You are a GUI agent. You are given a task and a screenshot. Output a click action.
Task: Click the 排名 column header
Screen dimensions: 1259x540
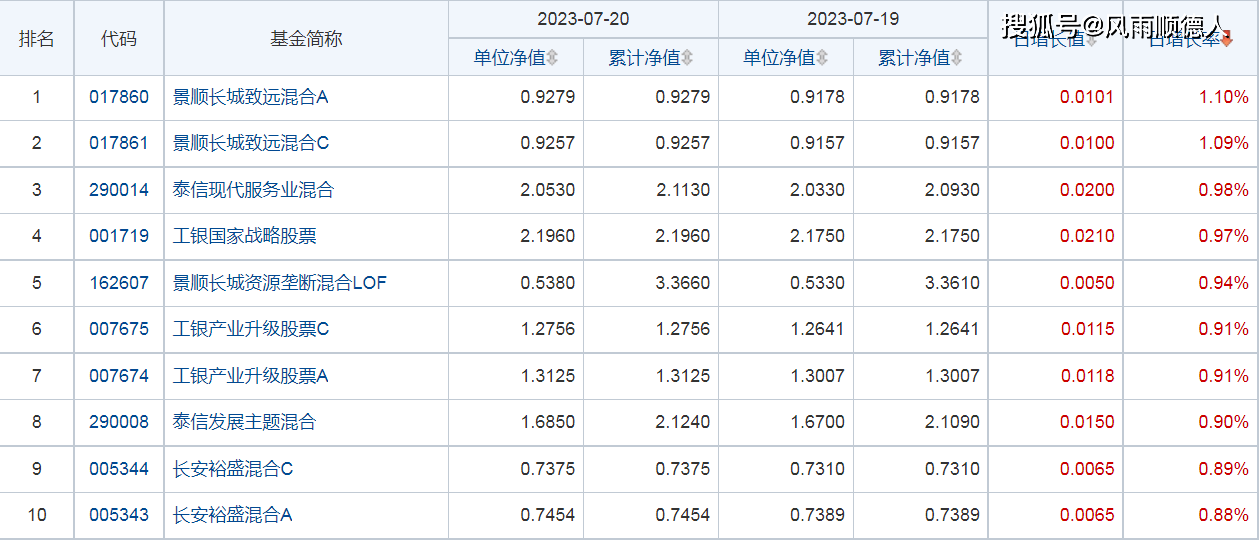(37, 39)
